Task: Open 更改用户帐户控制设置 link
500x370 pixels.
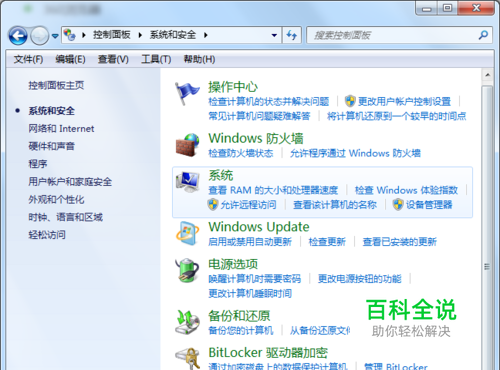Action: point(404,101)
